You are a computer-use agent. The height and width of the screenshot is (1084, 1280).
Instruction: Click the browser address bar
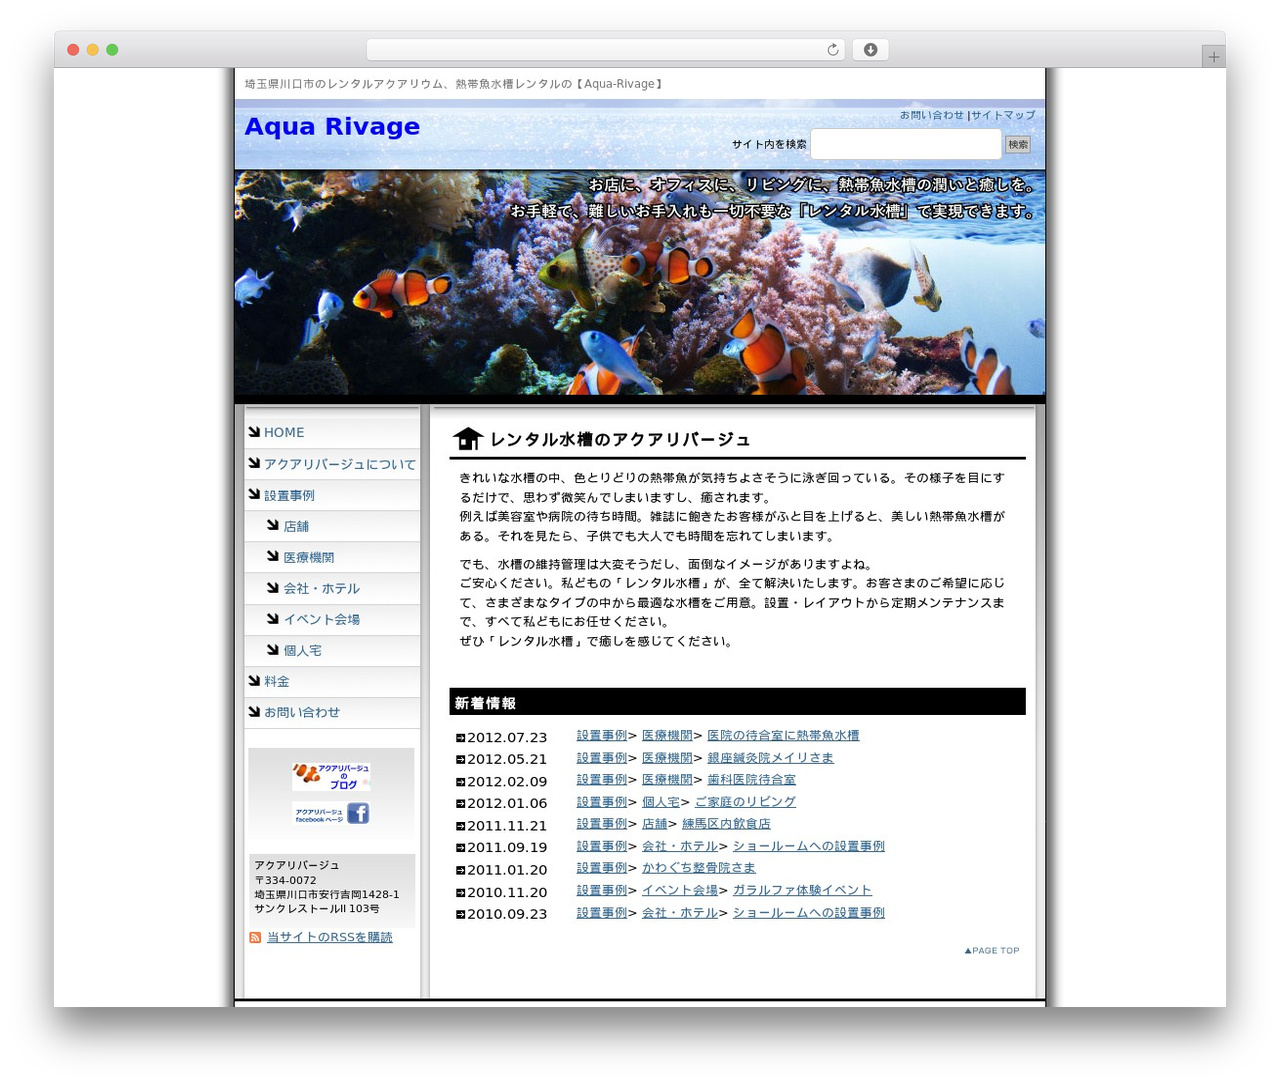click(605, 50)
